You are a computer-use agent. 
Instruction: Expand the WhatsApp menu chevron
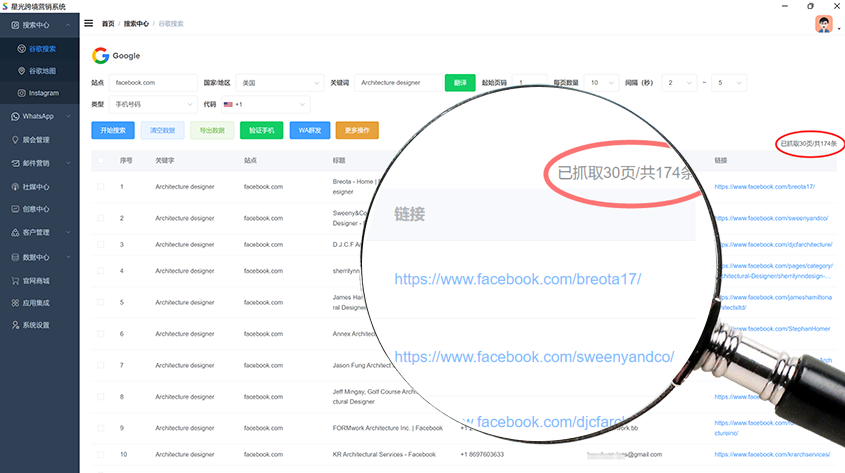click(68, 116)
